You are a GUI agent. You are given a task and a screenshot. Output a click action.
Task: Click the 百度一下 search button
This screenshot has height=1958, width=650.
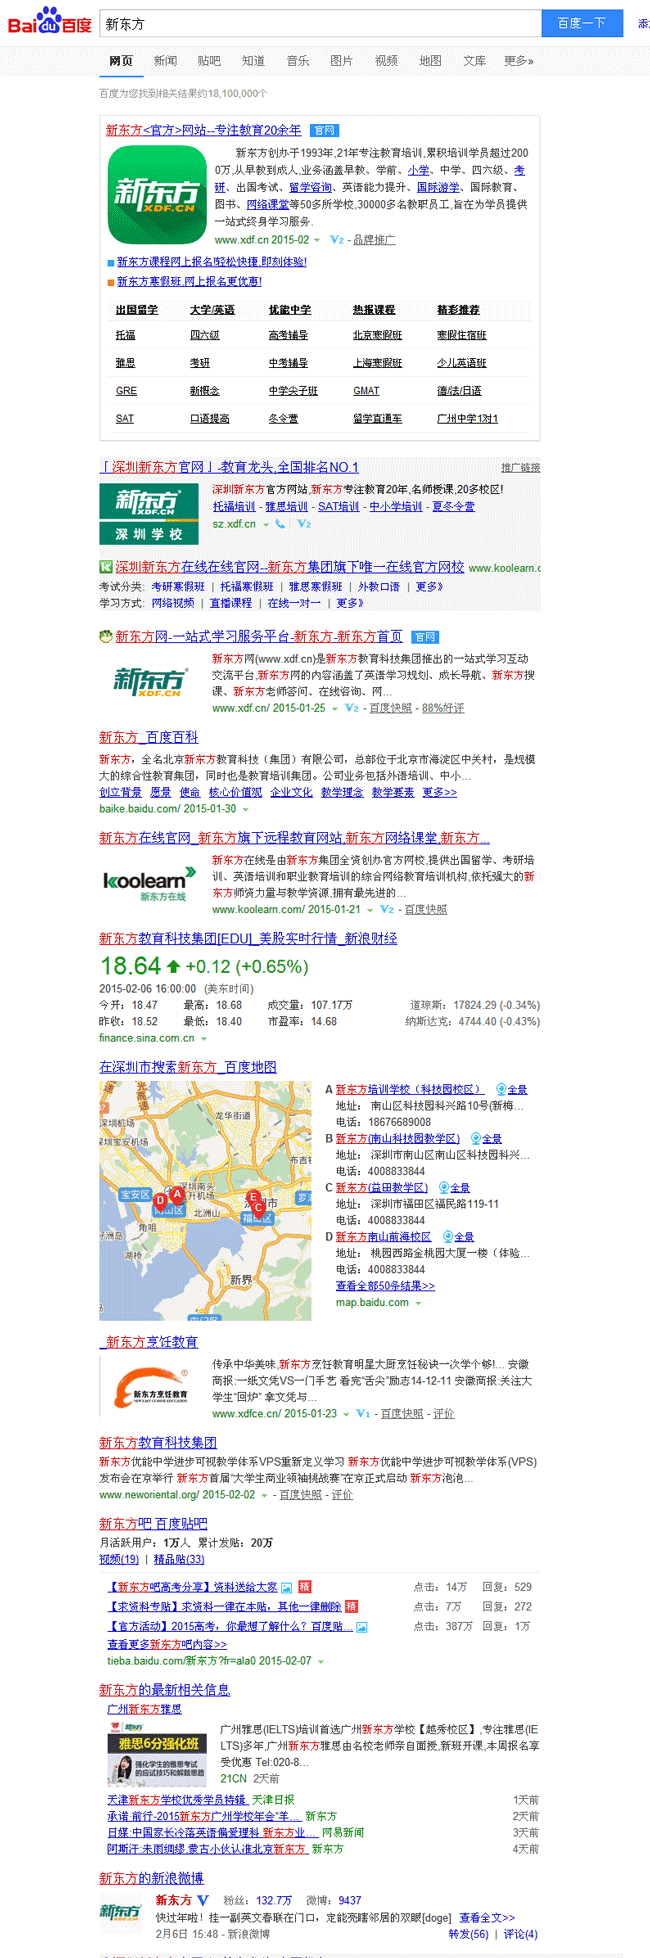[x=582, y=23]
